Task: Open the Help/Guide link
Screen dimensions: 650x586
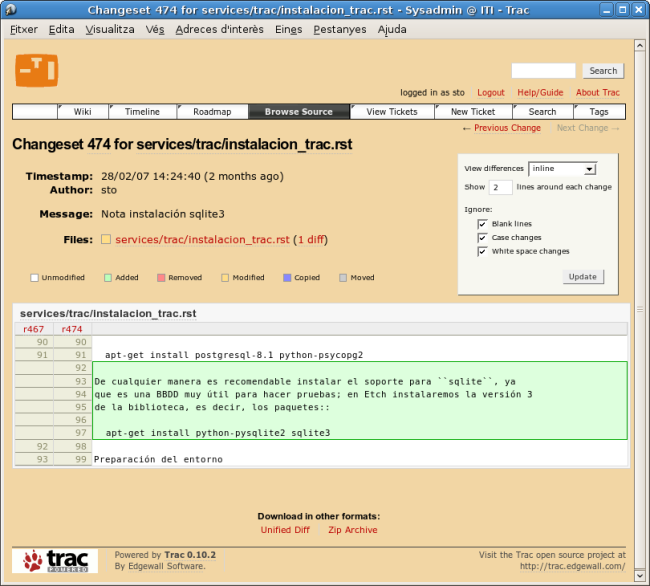Action: coord(540,92)
